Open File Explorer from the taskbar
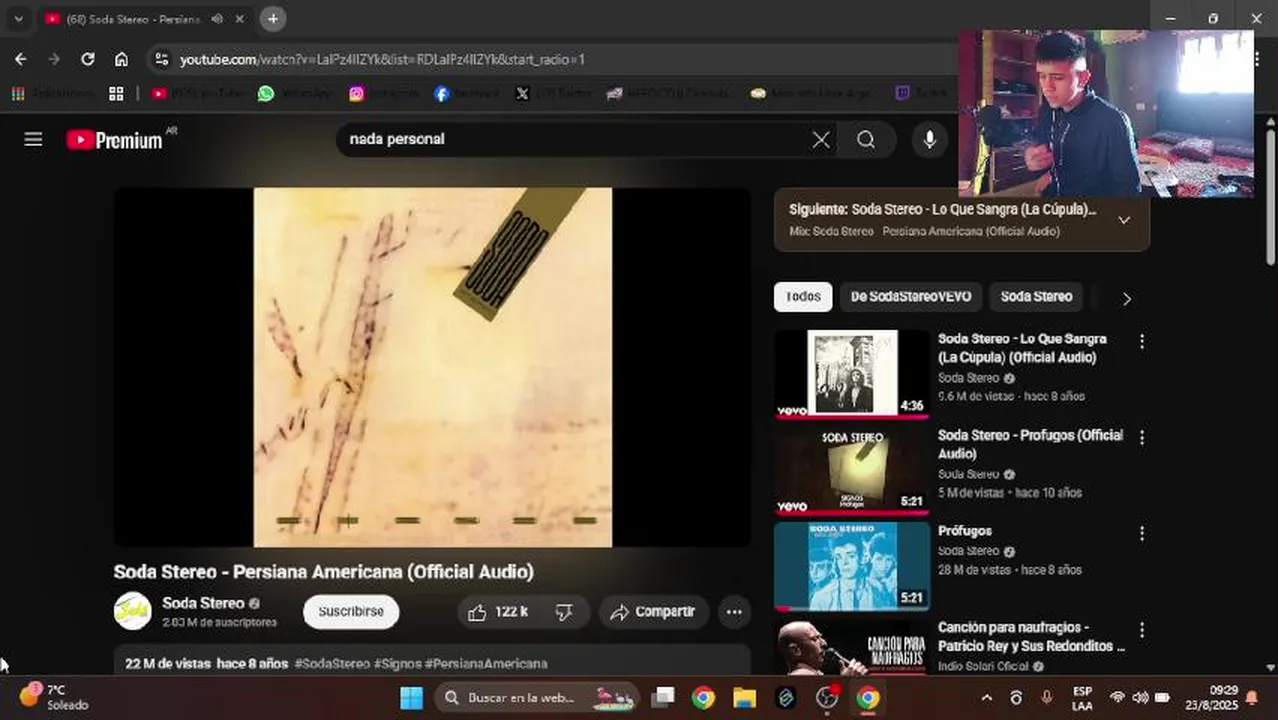Image resolution: width=1278 pixels, height=720 pixels. [745, 698]
